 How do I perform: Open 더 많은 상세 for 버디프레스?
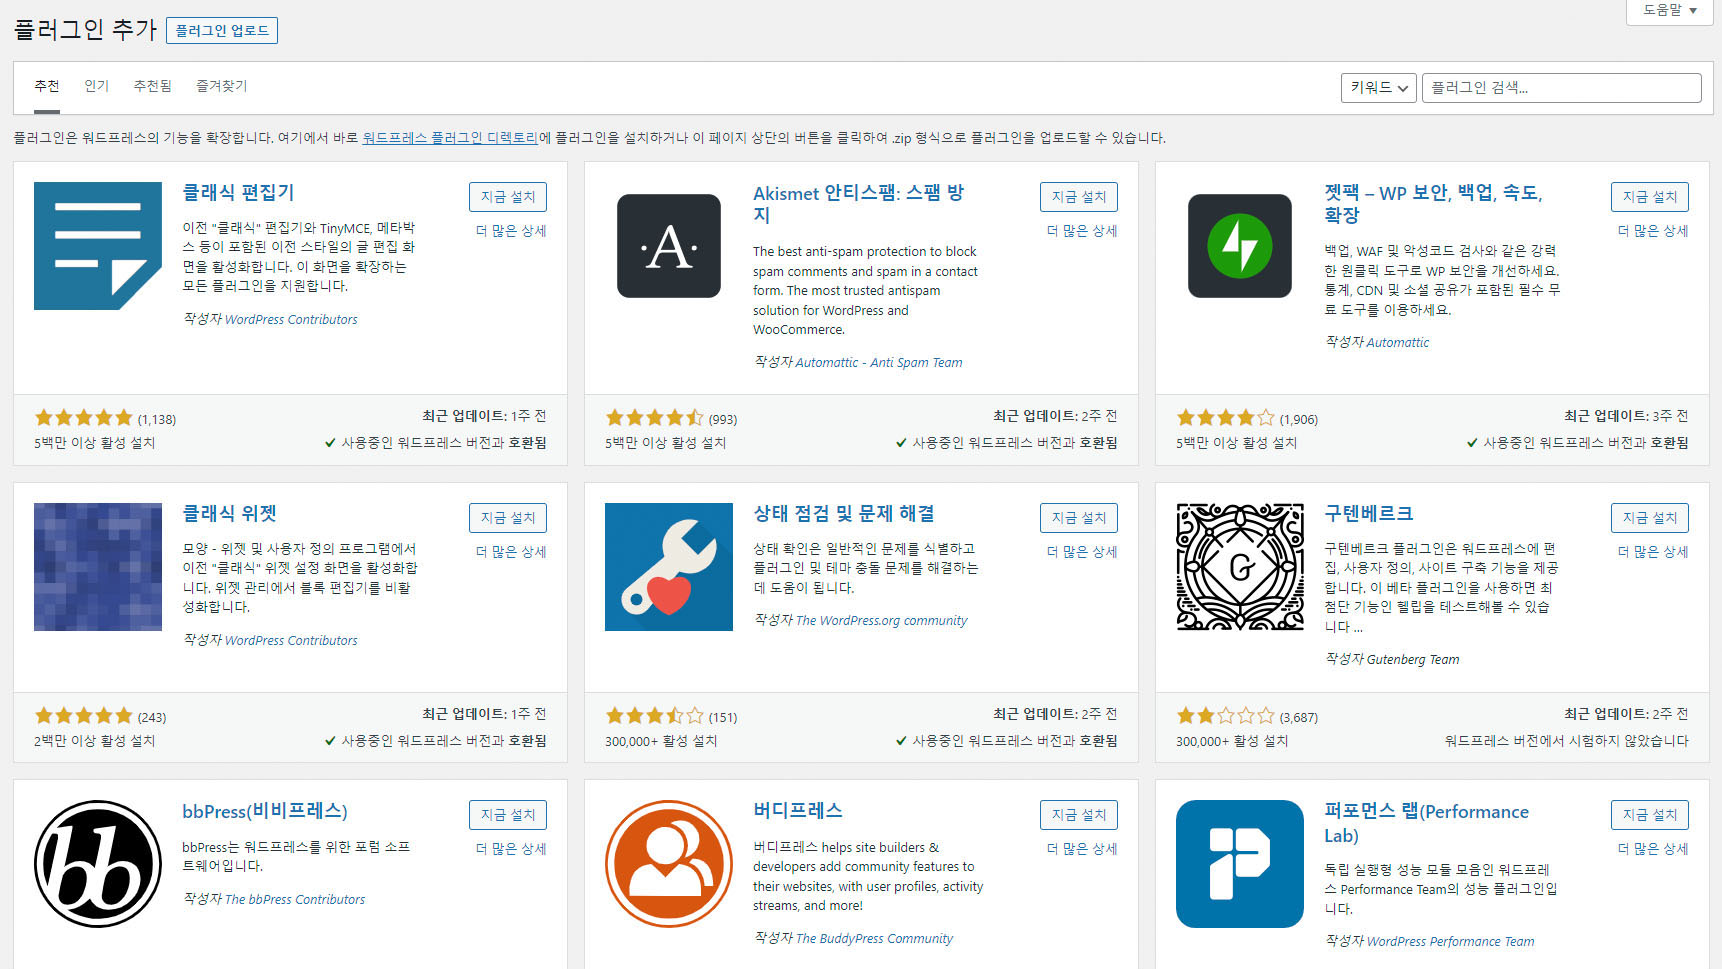coord(1082,849)
